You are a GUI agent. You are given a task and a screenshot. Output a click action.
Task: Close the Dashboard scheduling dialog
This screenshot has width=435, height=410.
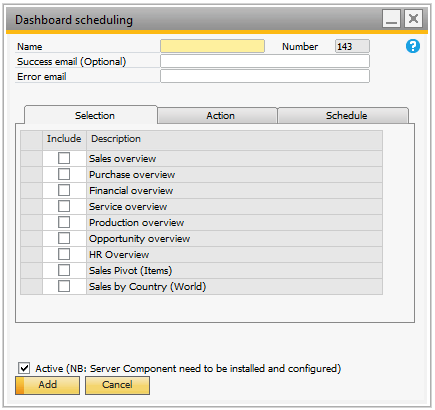(413, 18)
